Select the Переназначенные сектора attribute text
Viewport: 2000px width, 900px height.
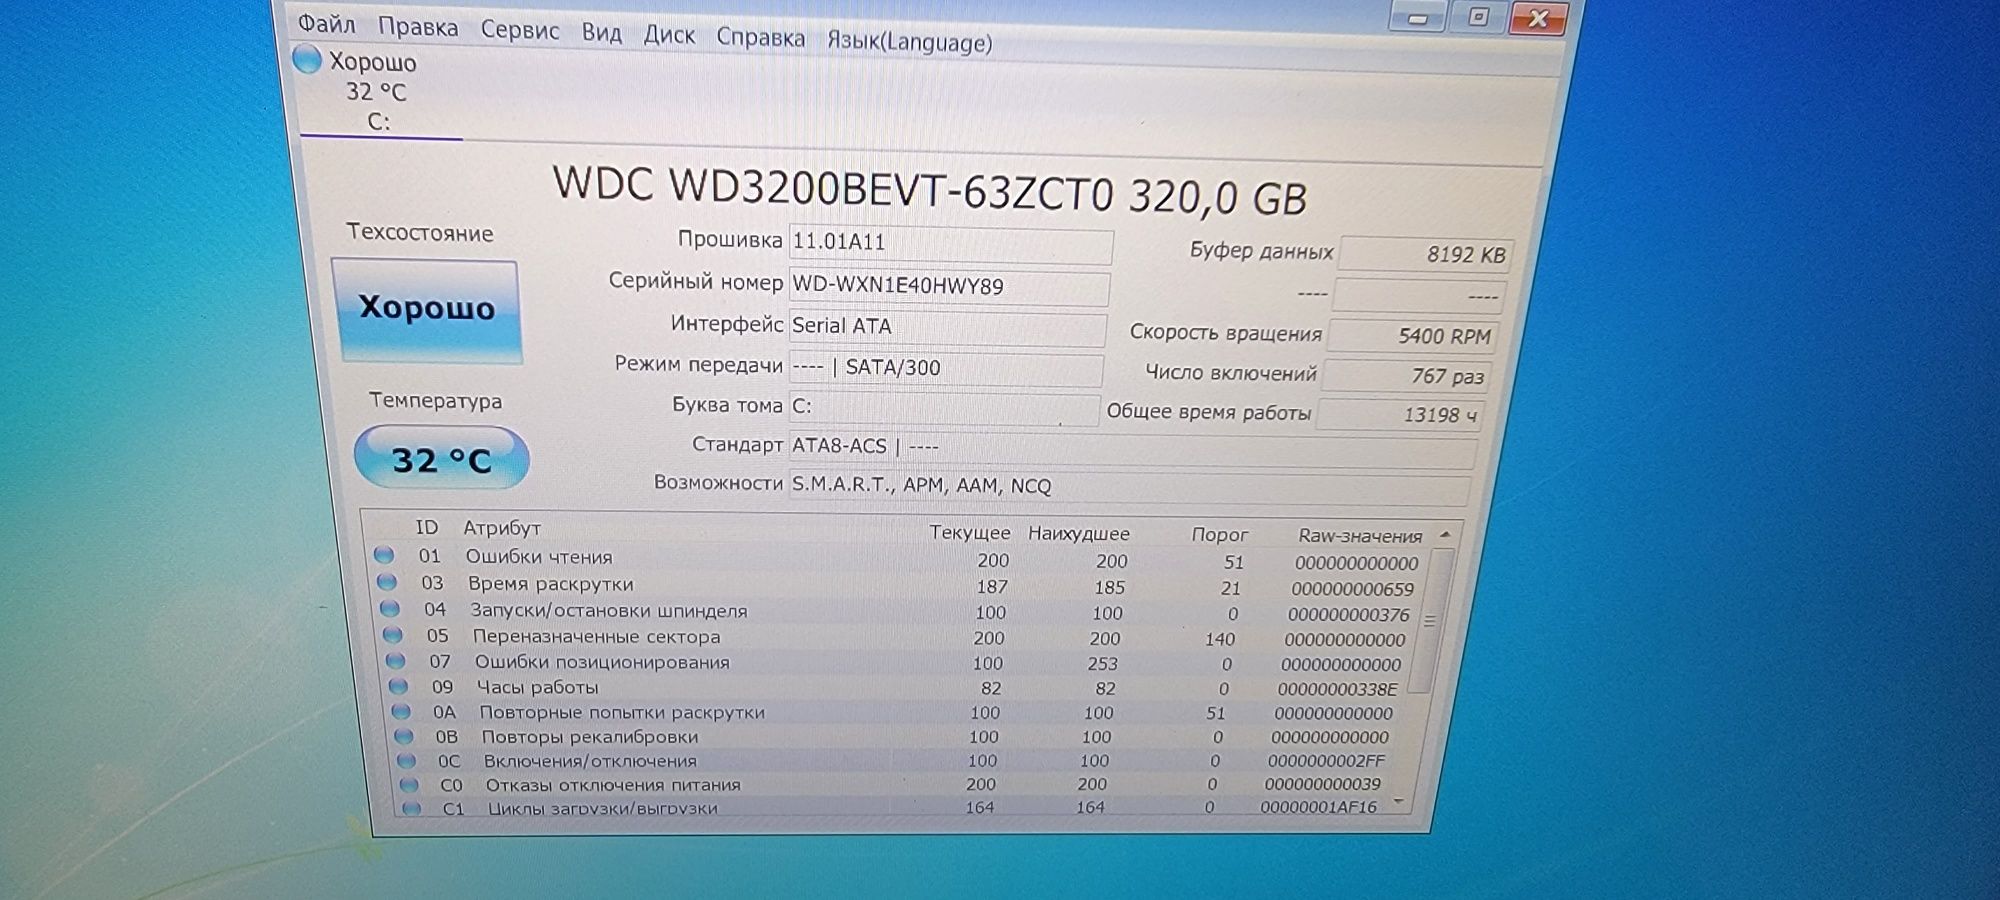[x=596, y=637]
